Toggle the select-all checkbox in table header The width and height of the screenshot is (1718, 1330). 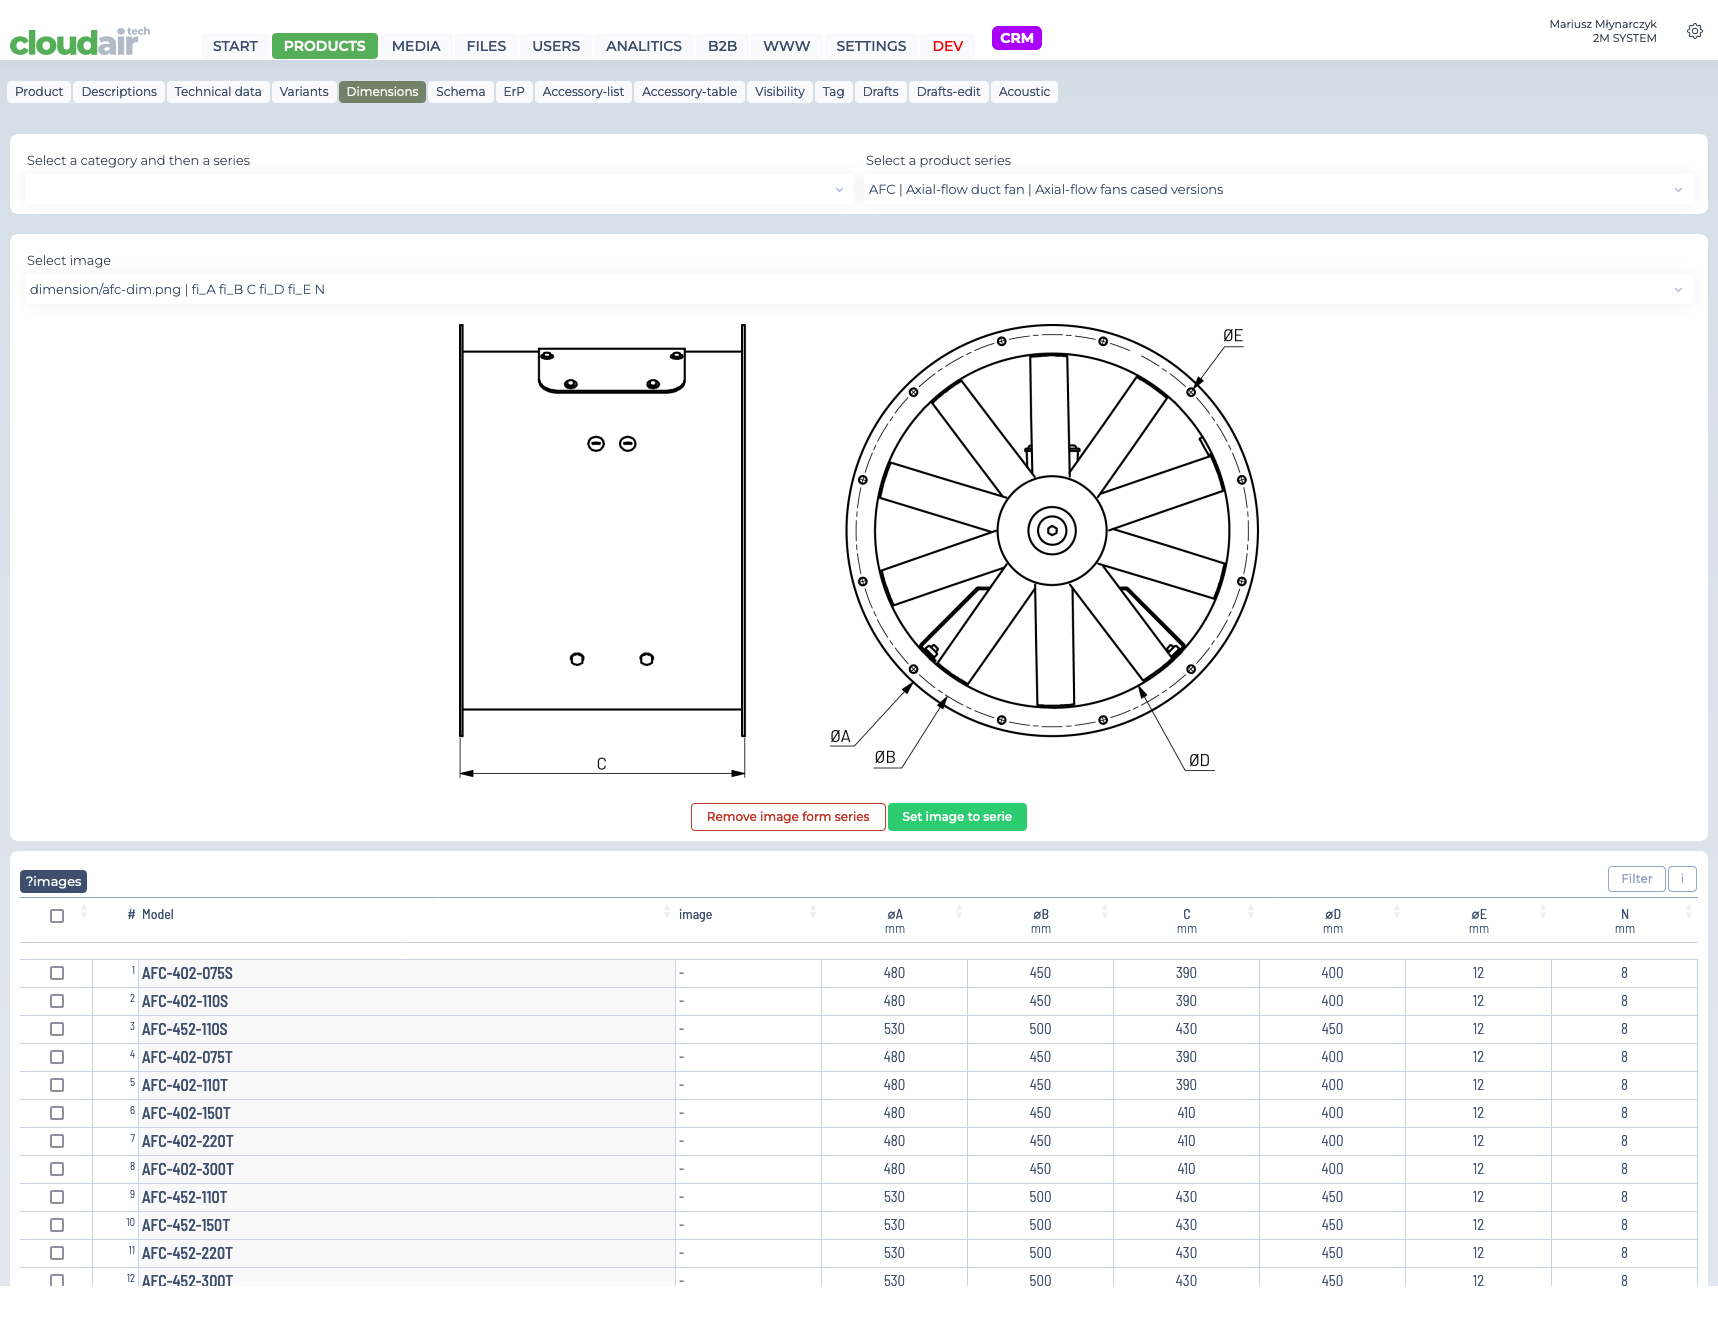coord(57,916)
